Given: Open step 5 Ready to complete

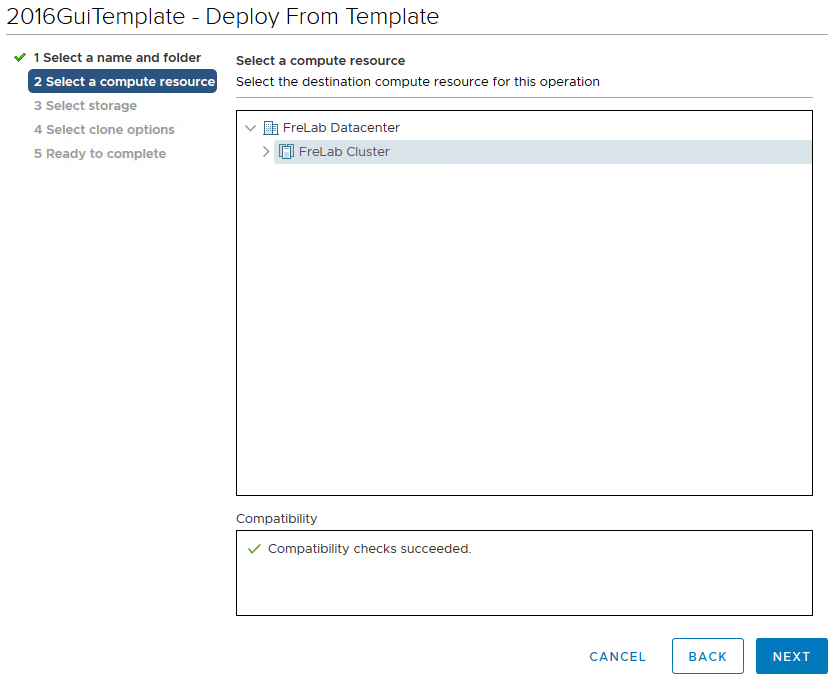Looking at the screenshot, I should [100, 154].
